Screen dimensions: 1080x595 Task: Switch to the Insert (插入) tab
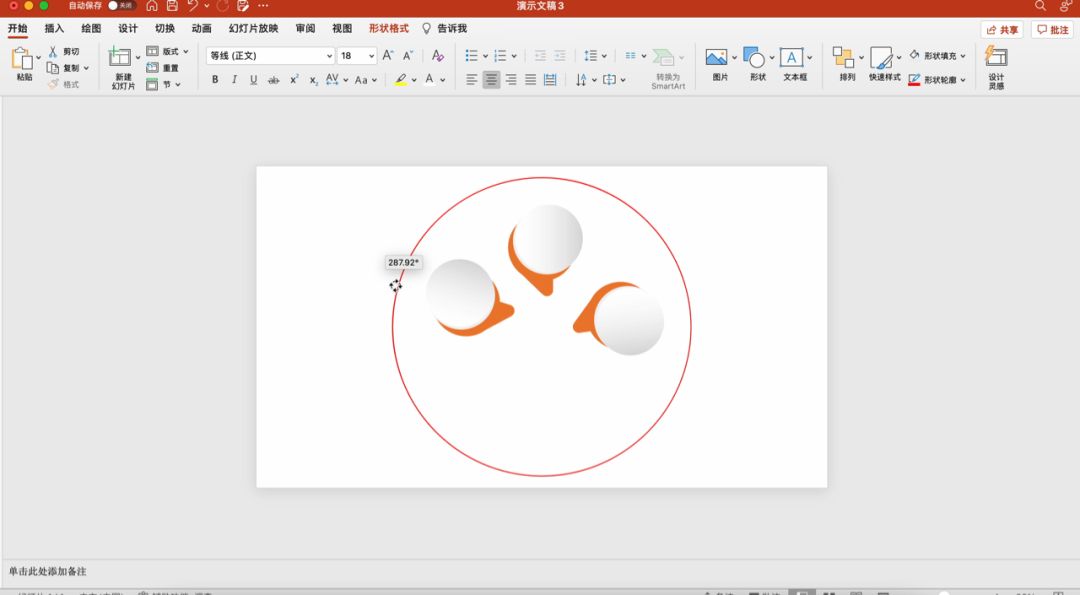(54, 29)
